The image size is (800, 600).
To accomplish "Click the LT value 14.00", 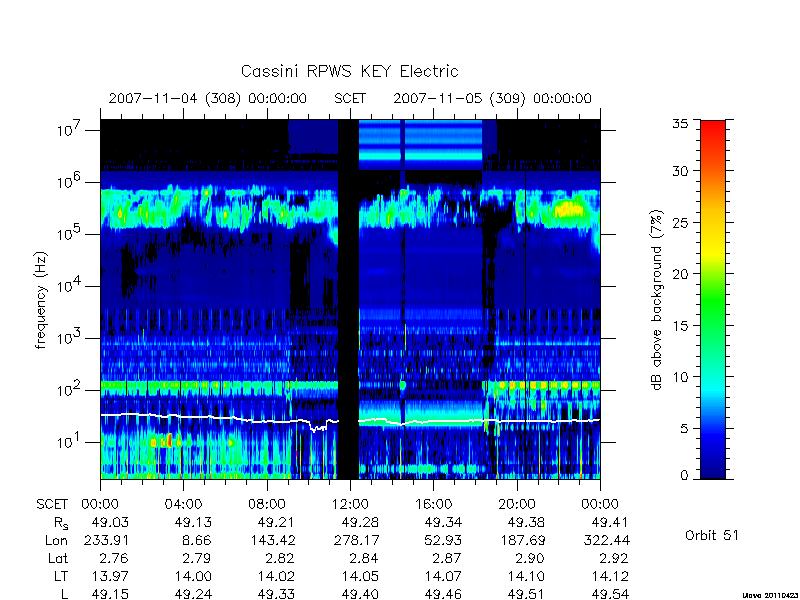I will coord(193,576).
